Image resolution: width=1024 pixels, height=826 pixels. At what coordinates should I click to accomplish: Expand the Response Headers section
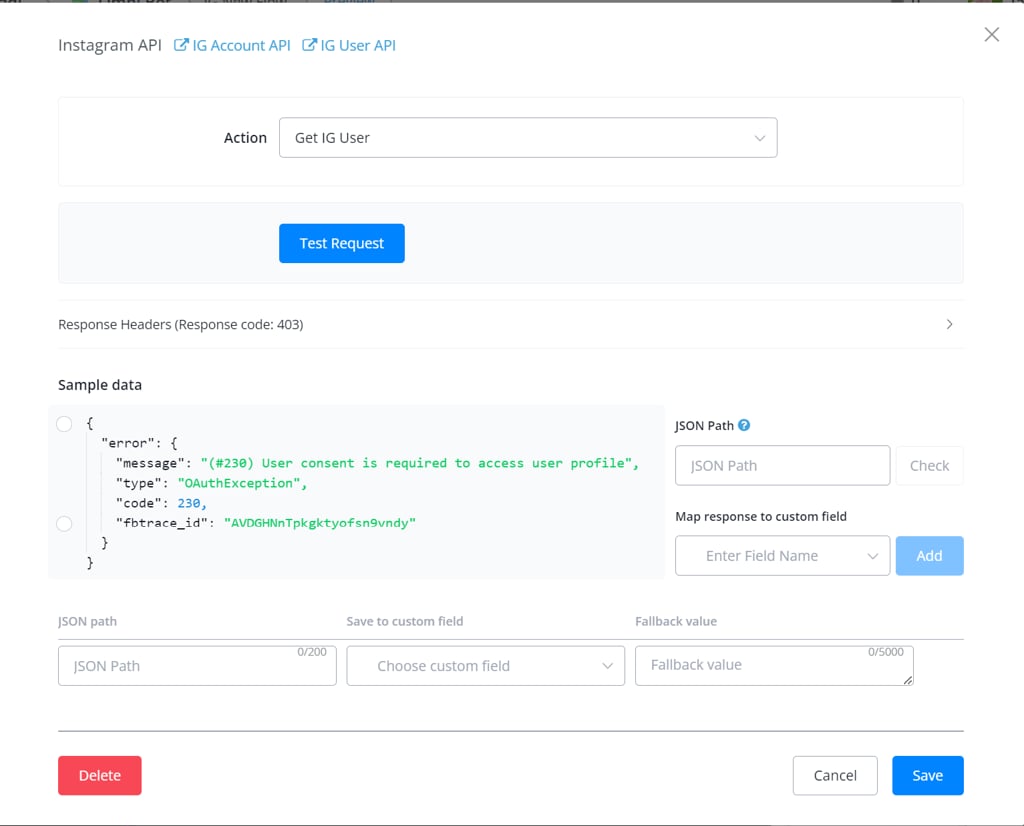511,325
